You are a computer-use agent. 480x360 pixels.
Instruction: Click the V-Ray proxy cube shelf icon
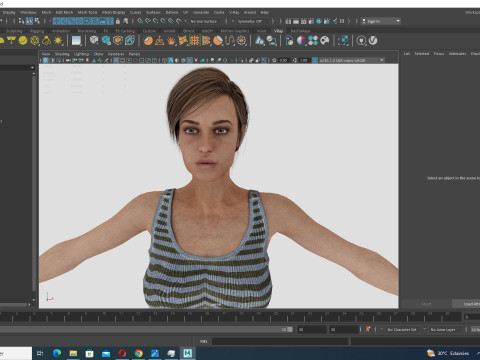[x=94, y=41]
